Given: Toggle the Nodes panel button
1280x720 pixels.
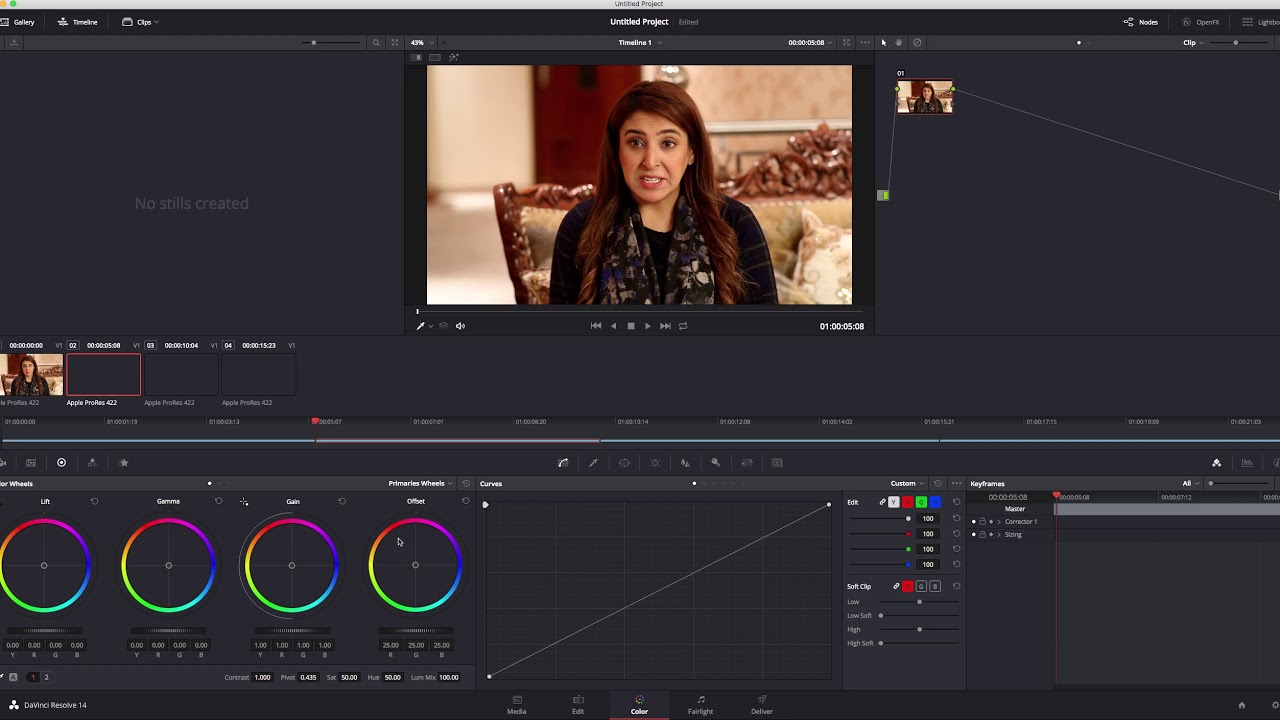Looking at the screenshot, I should pyautogui.click(x=1141, y=22).
